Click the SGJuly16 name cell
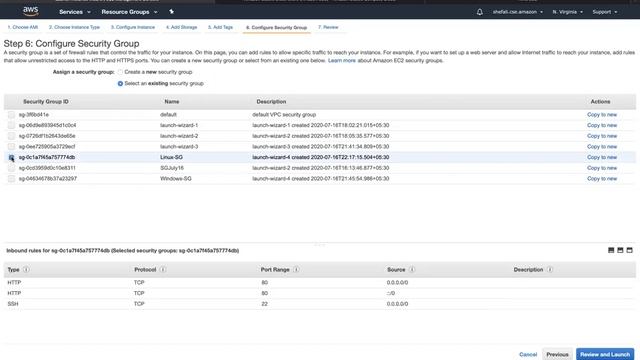The image size is (640, 360). click(x=172, y=168)
